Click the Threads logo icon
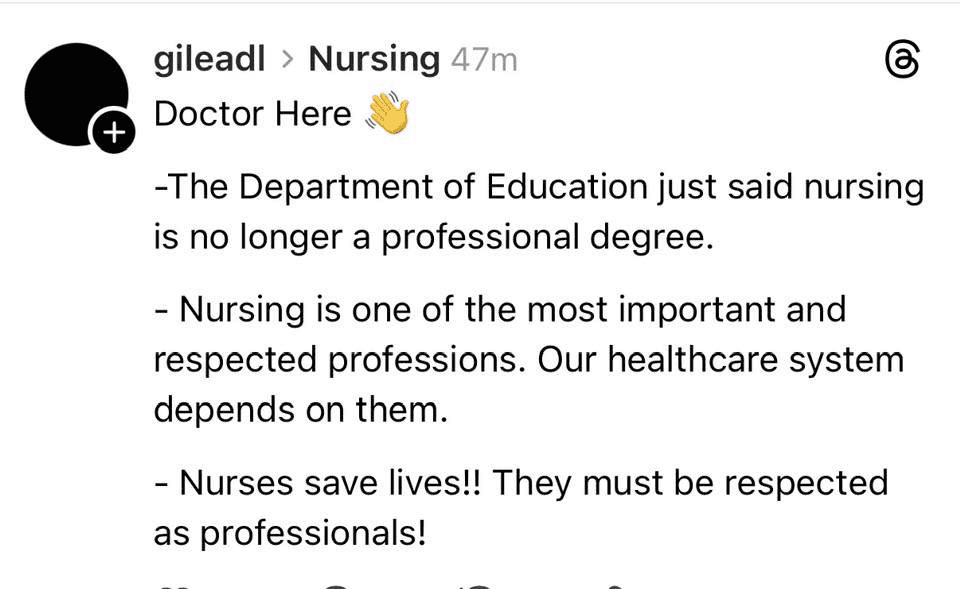Screen dimensions: 960x589 coord(903,61)
